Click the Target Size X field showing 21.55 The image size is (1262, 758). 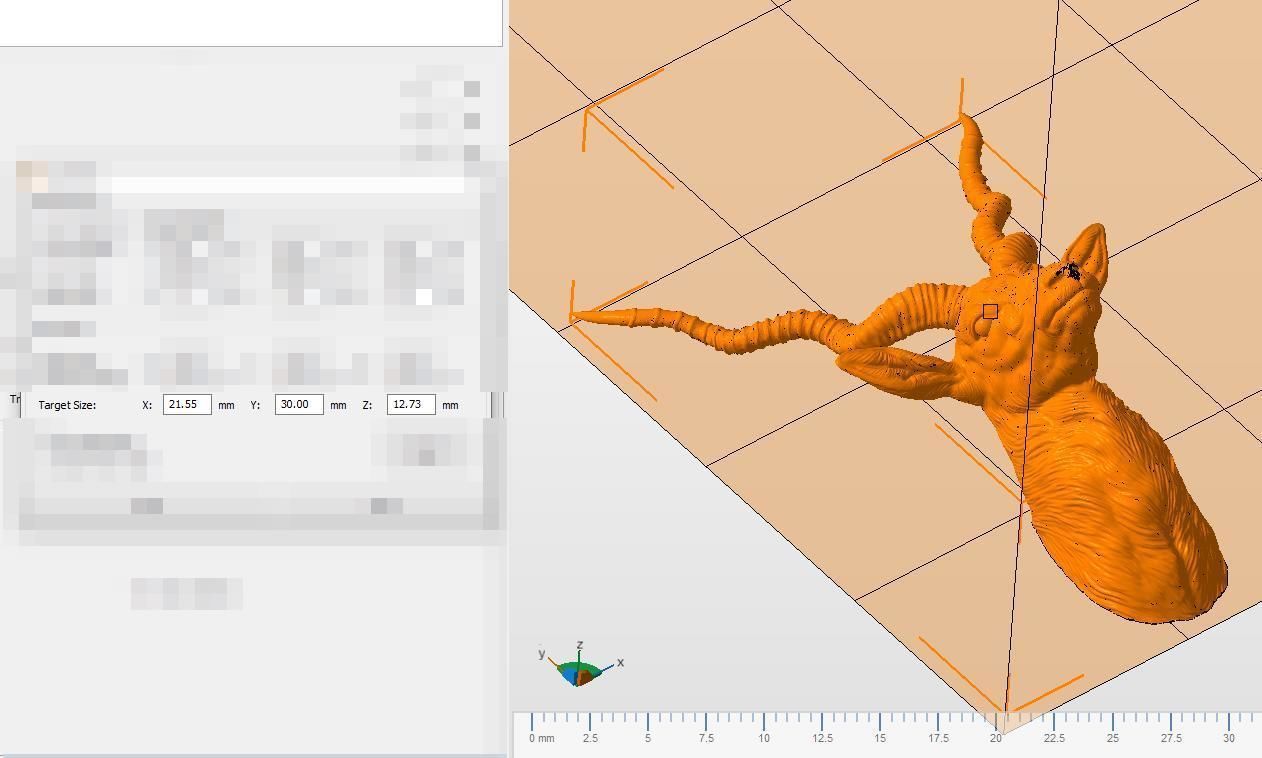pos(187,405)
